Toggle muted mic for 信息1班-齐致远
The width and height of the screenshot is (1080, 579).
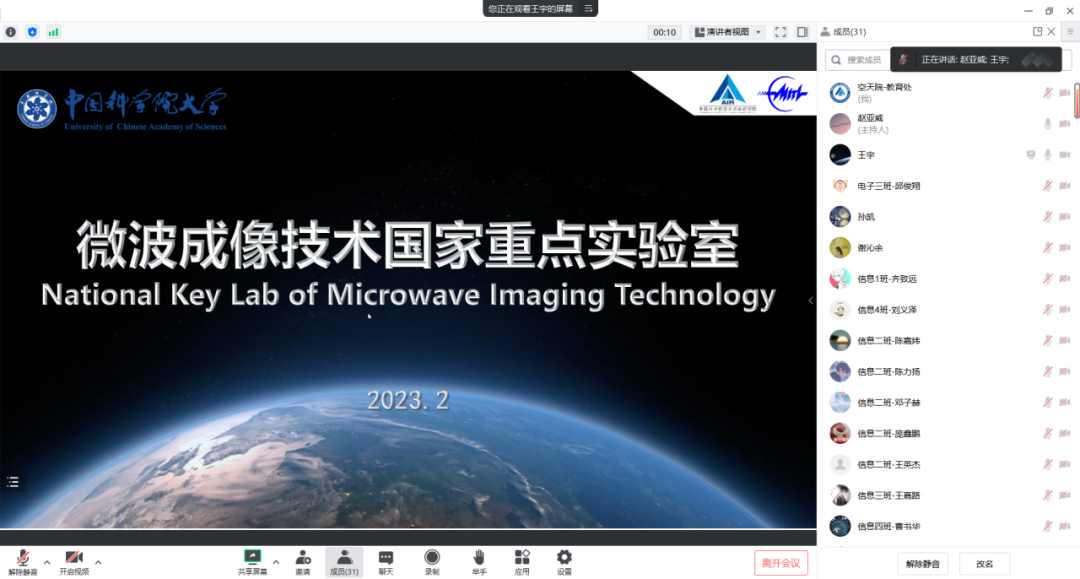tap(1048, 279)
